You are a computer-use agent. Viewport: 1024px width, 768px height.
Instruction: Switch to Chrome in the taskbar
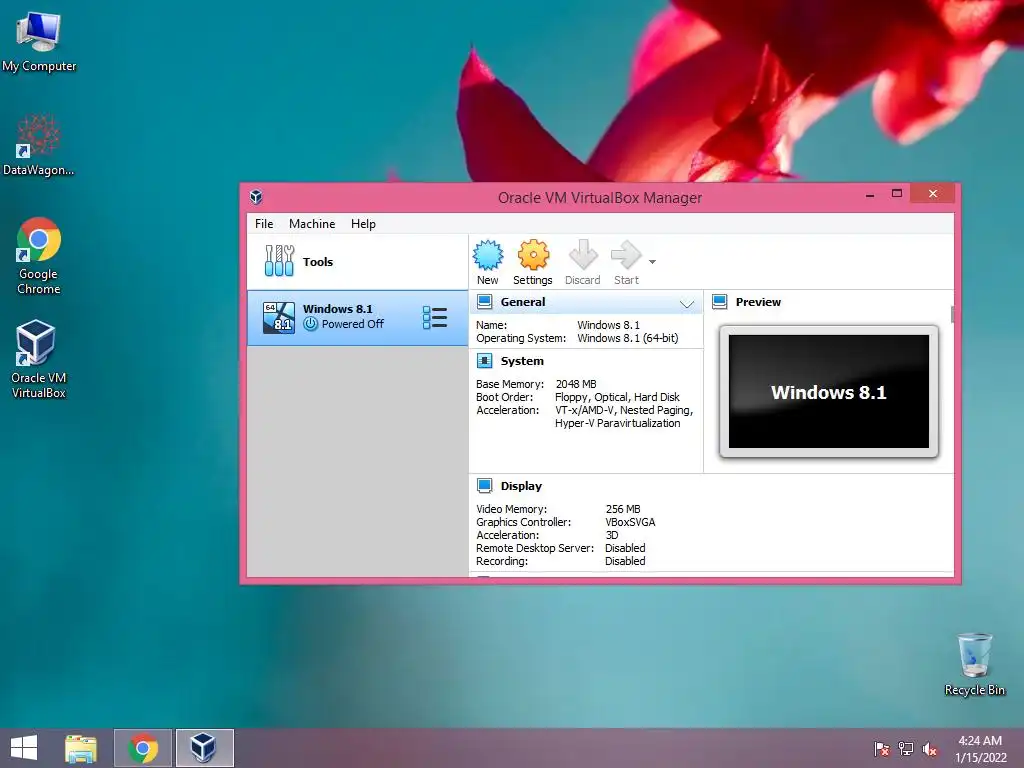tap(143, 748)
